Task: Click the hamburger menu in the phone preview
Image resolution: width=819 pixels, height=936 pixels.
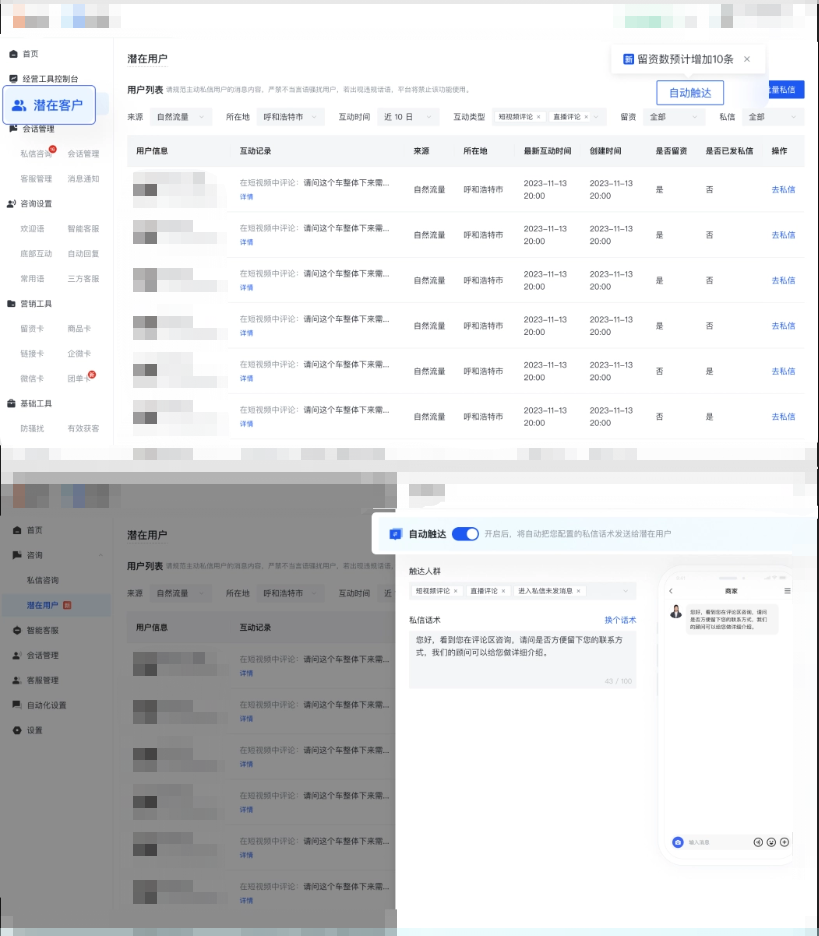Action: (x=787, y=590)
